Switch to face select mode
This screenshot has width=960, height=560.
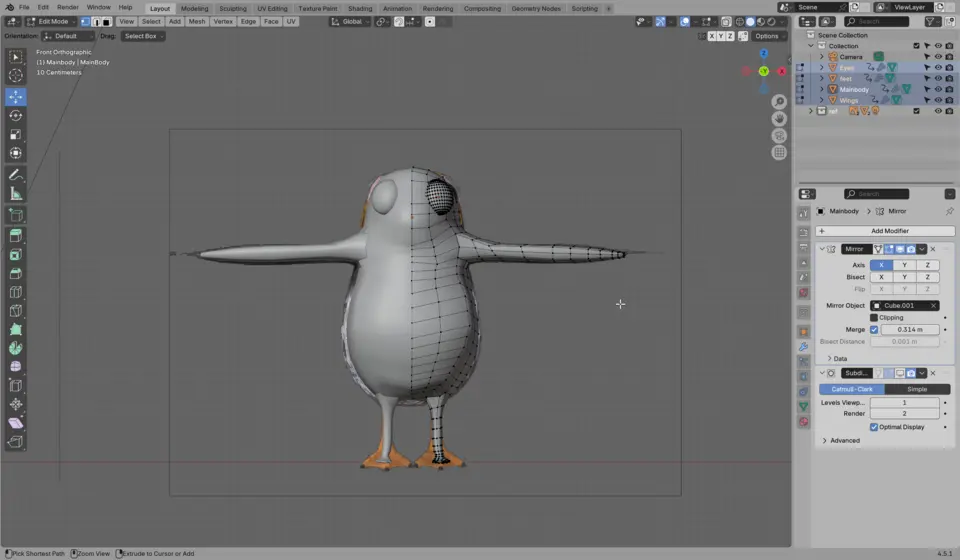(x=106, y=21)
